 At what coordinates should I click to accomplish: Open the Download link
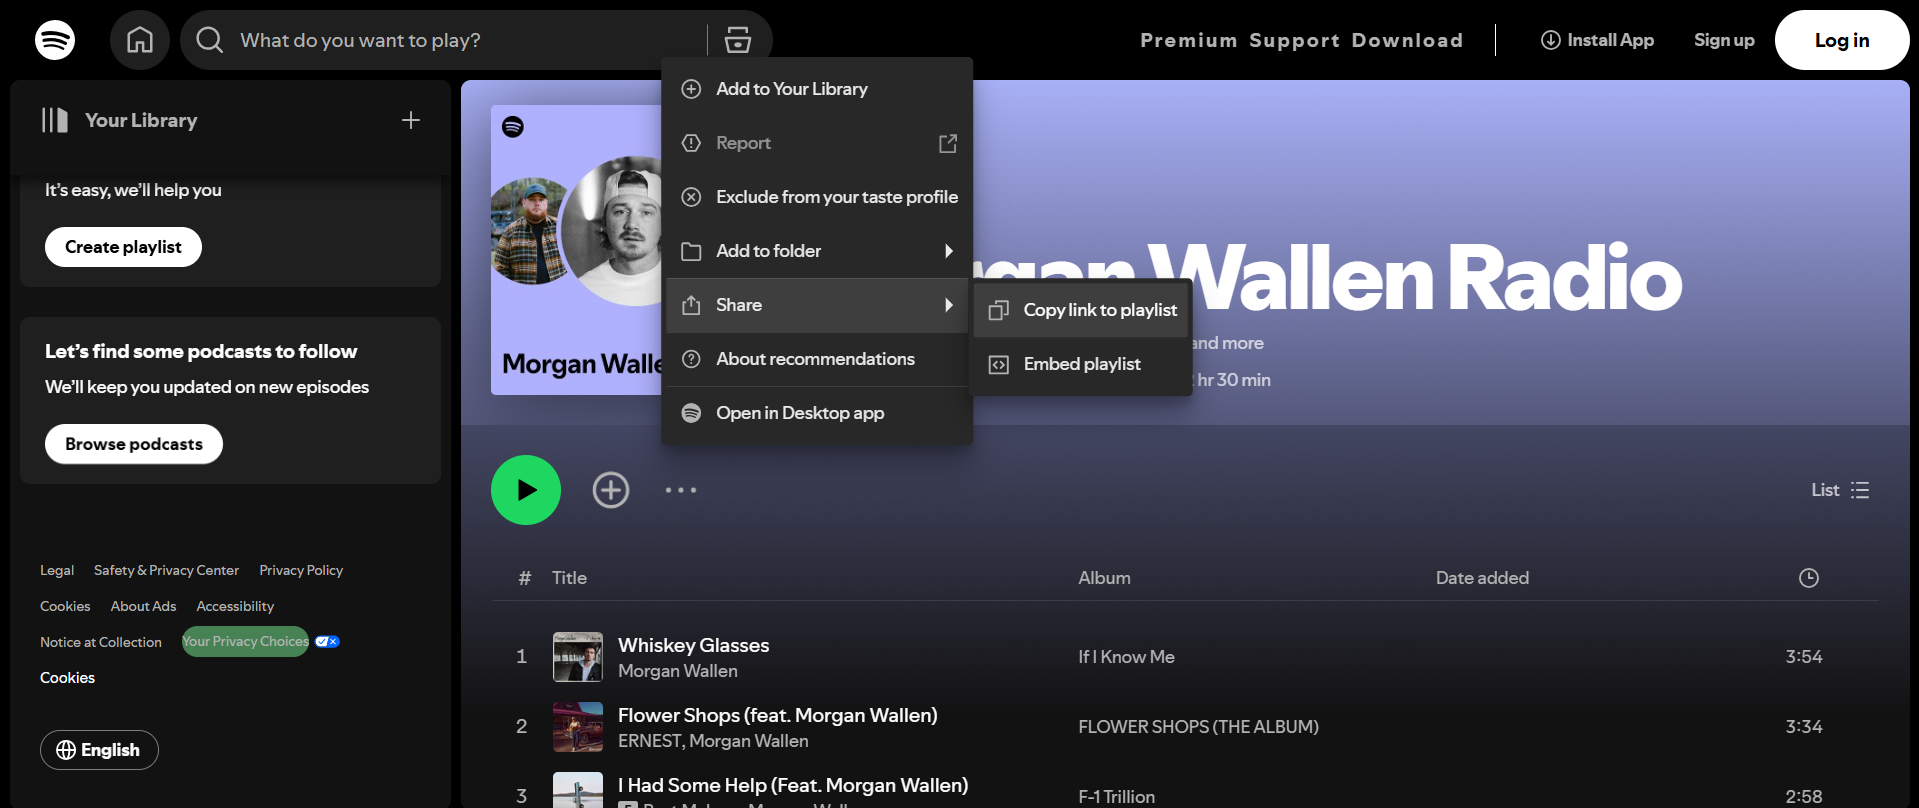pyautogui.click(x=1407, y=40)
